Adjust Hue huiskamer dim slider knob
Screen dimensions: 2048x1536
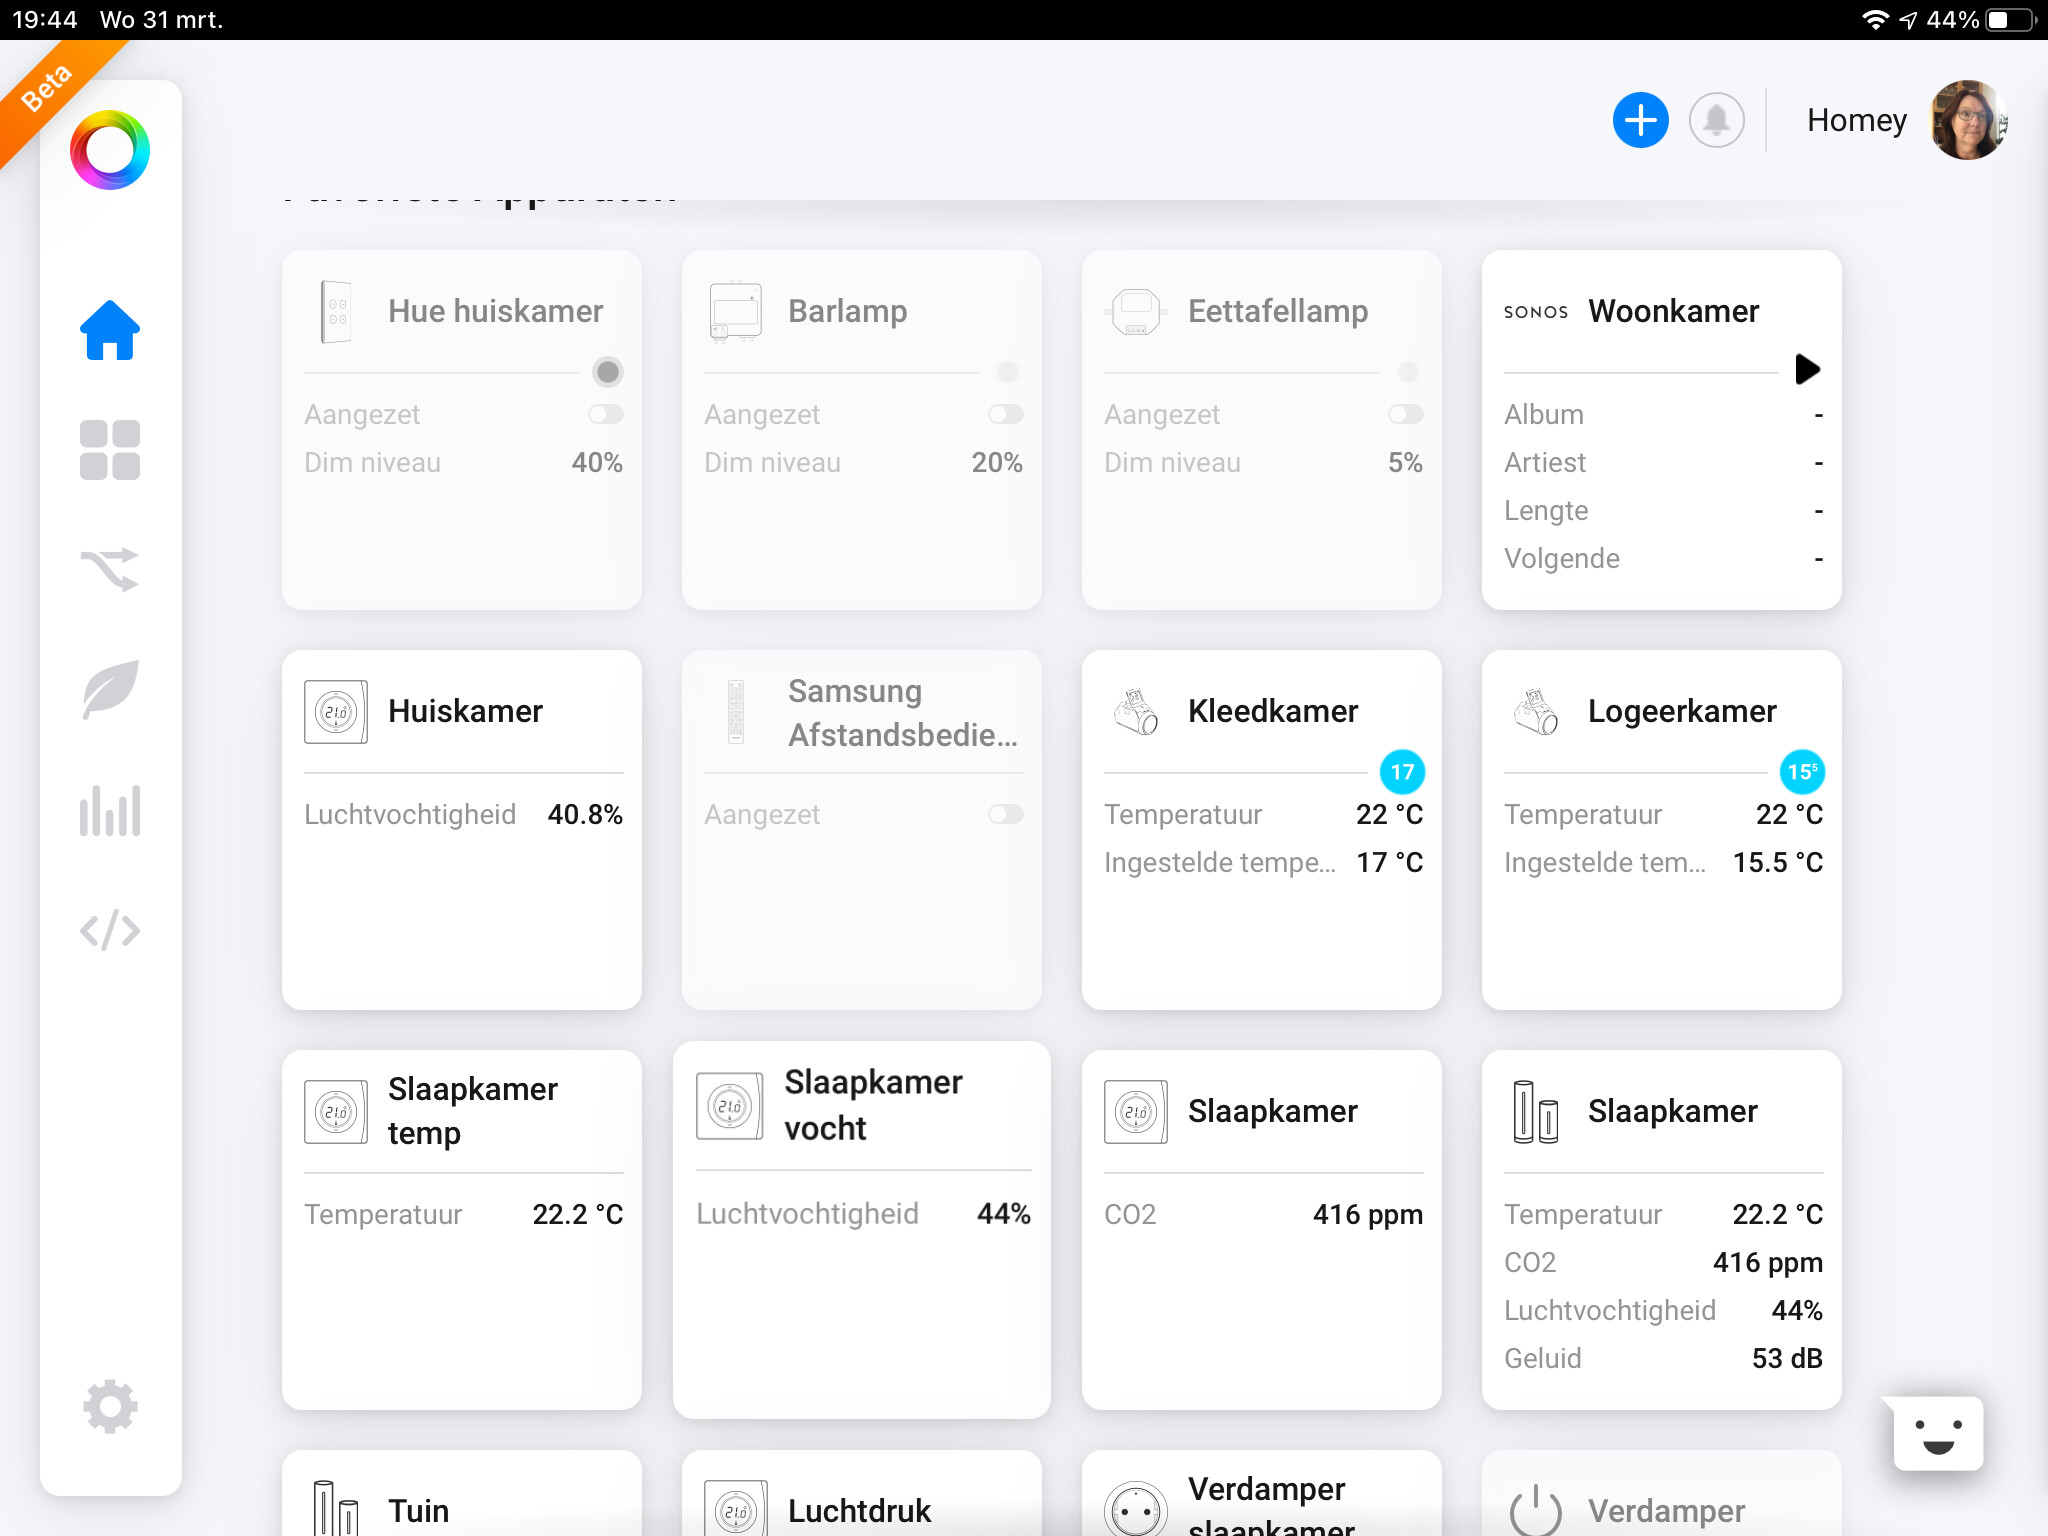pyautogui.click(x=607, y=372)
